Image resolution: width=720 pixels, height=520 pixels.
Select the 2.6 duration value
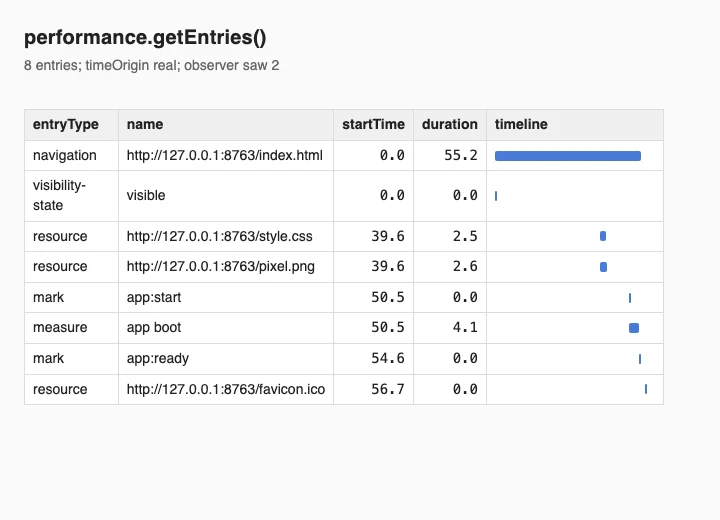click(465, 266)
